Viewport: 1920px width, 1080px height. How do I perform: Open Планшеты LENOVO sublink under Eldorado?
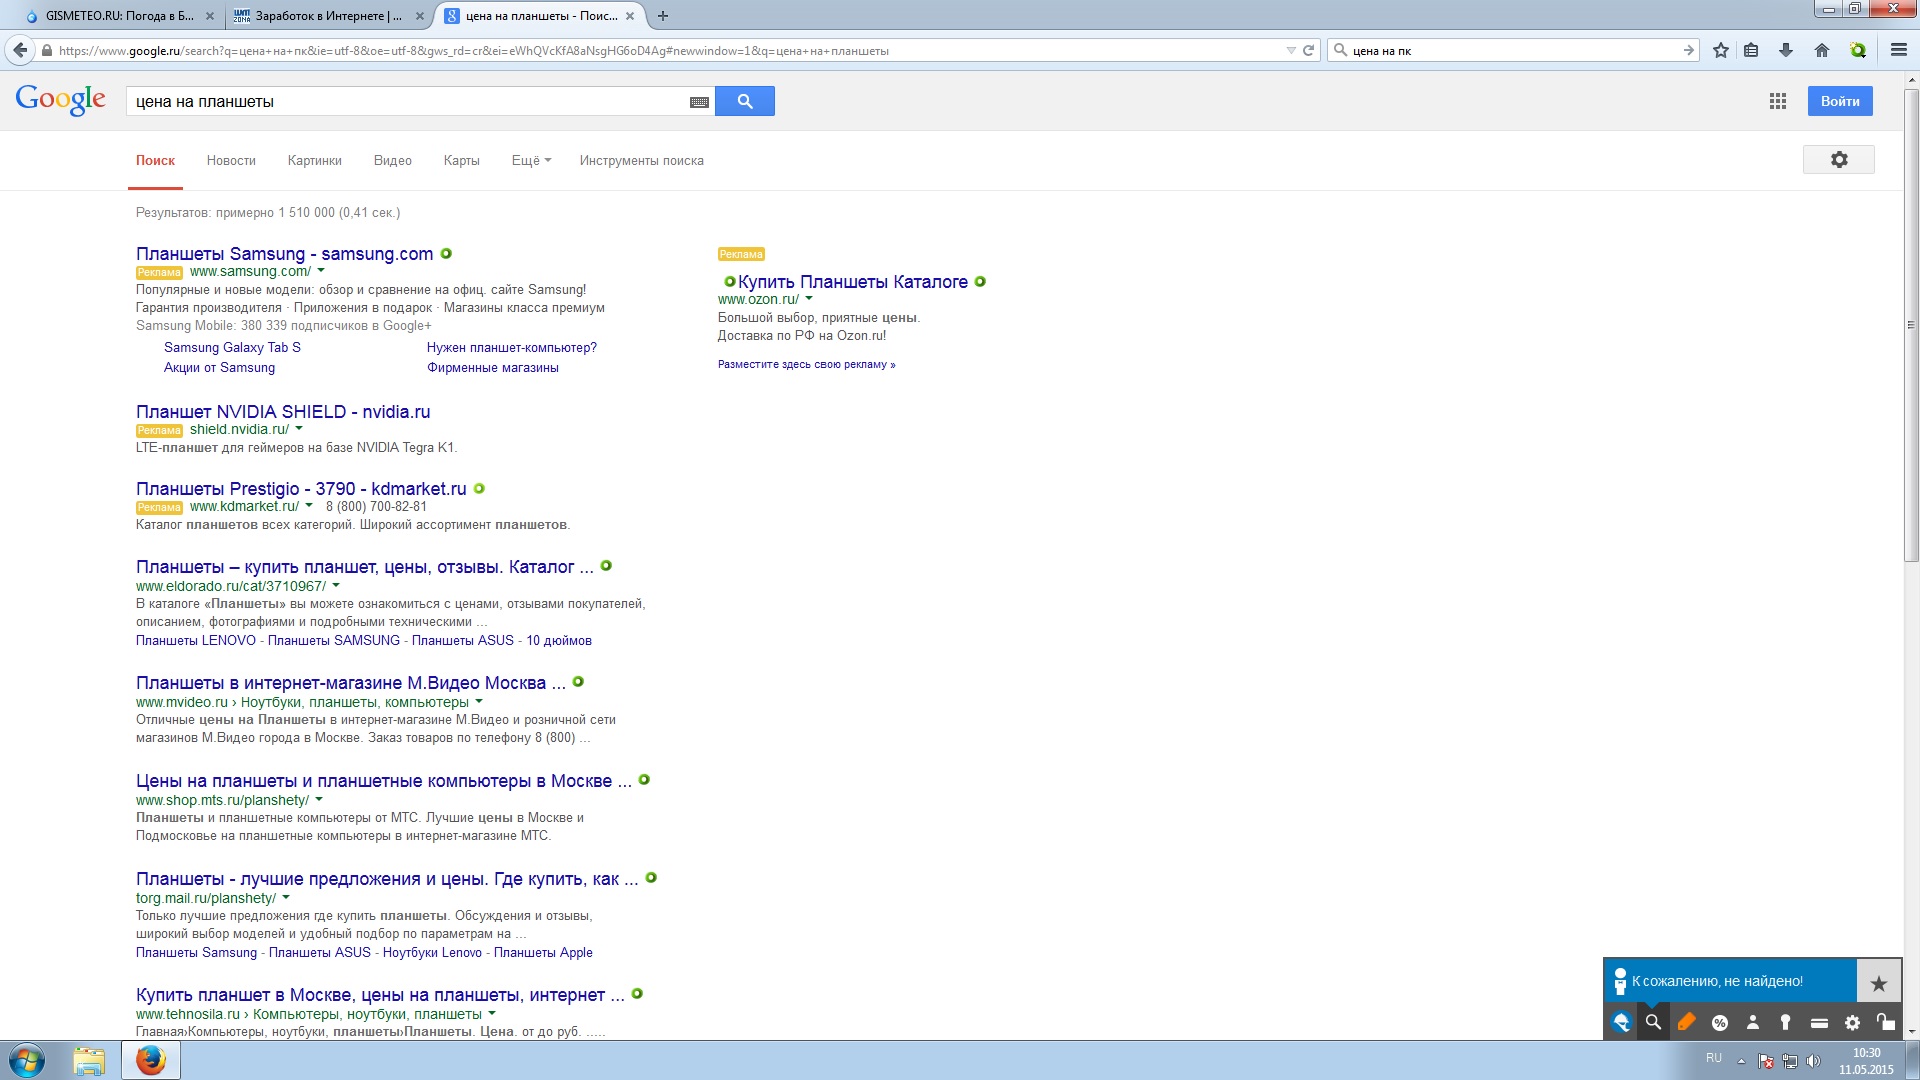pyautogui.click(x=196, y=641)
